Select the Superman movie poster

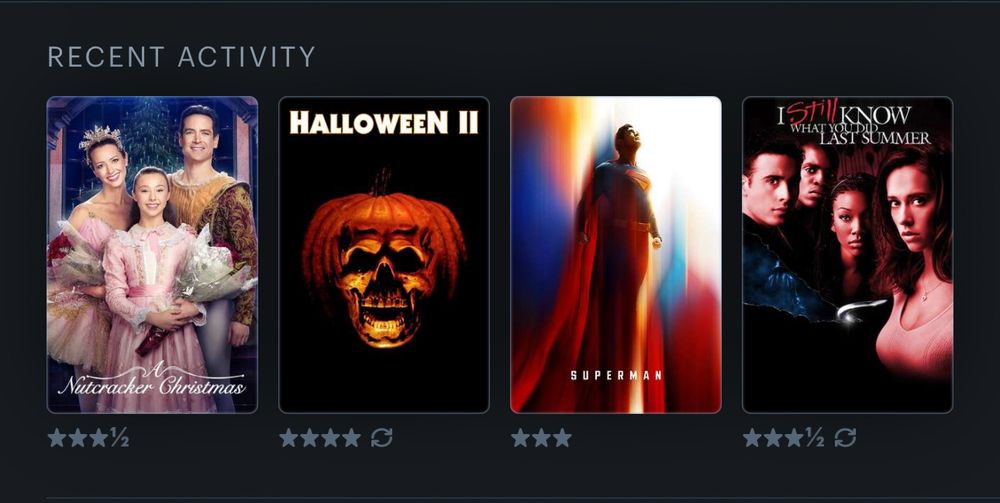616,254
